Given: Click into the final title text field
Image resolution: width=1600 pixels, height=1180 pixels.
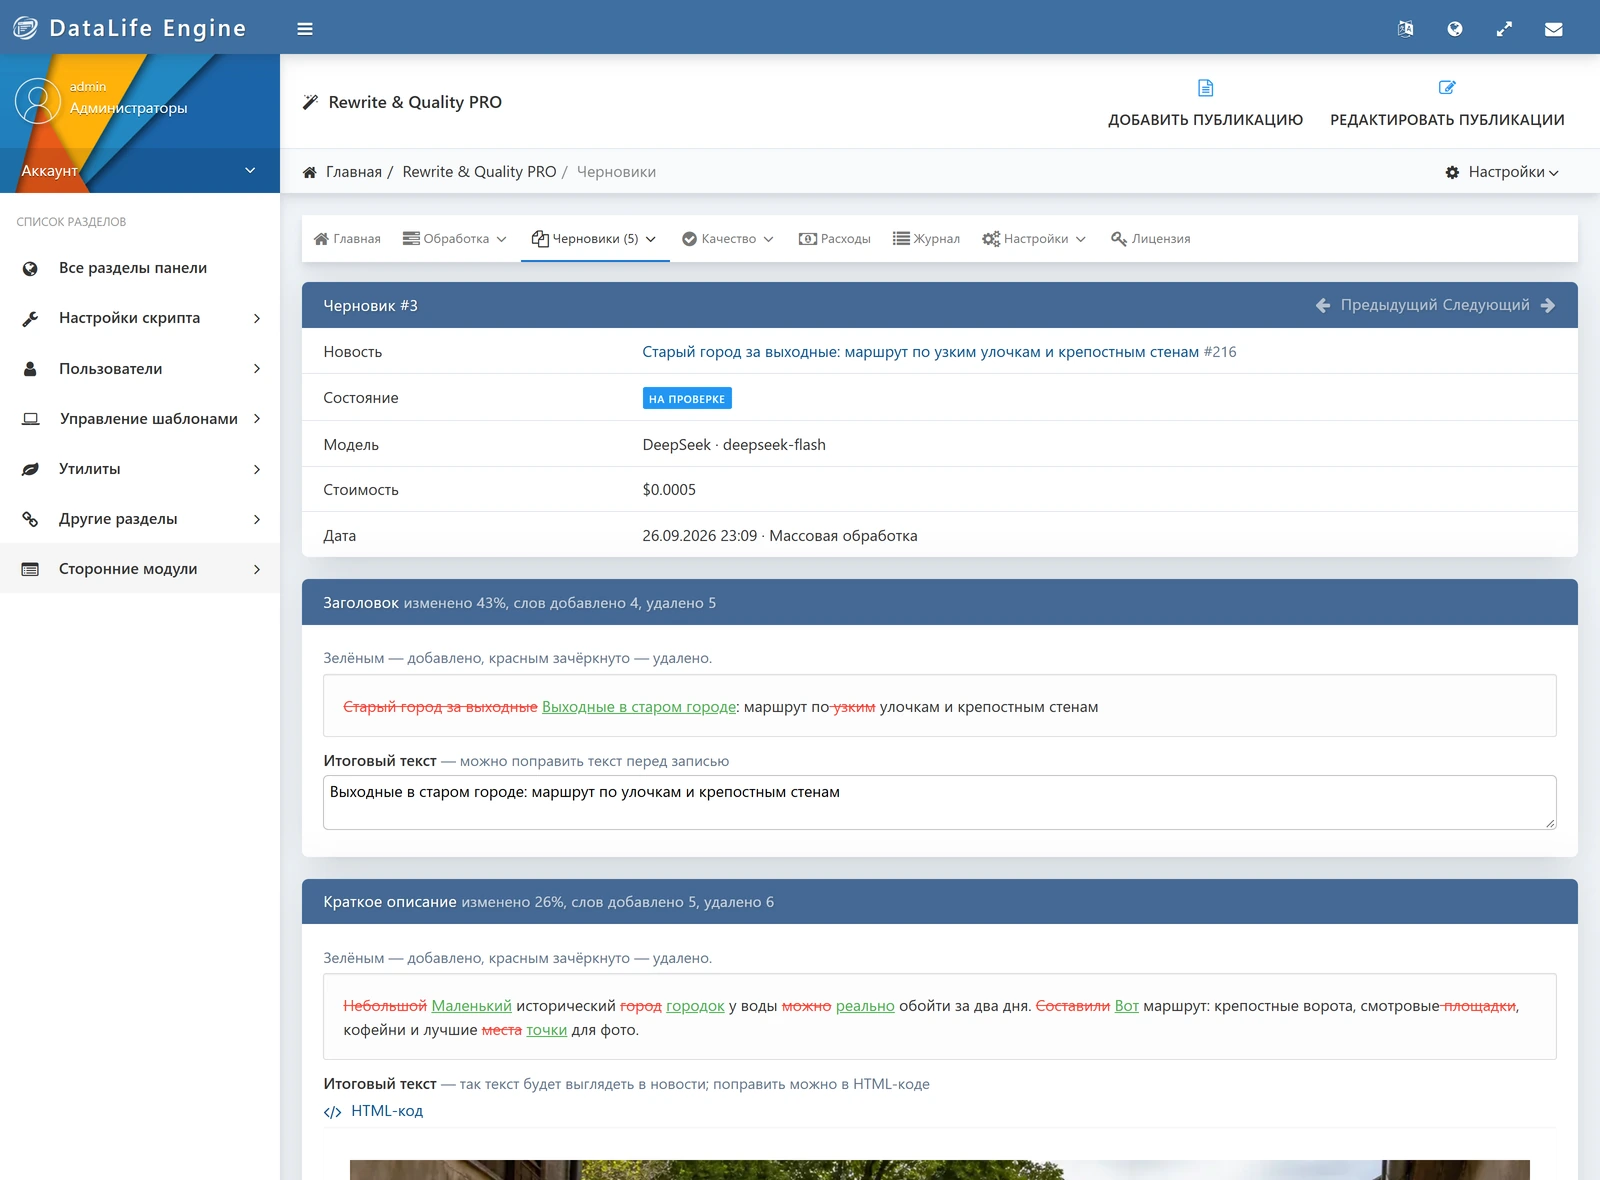Looking at the screenshot, I should click(939, 802).
